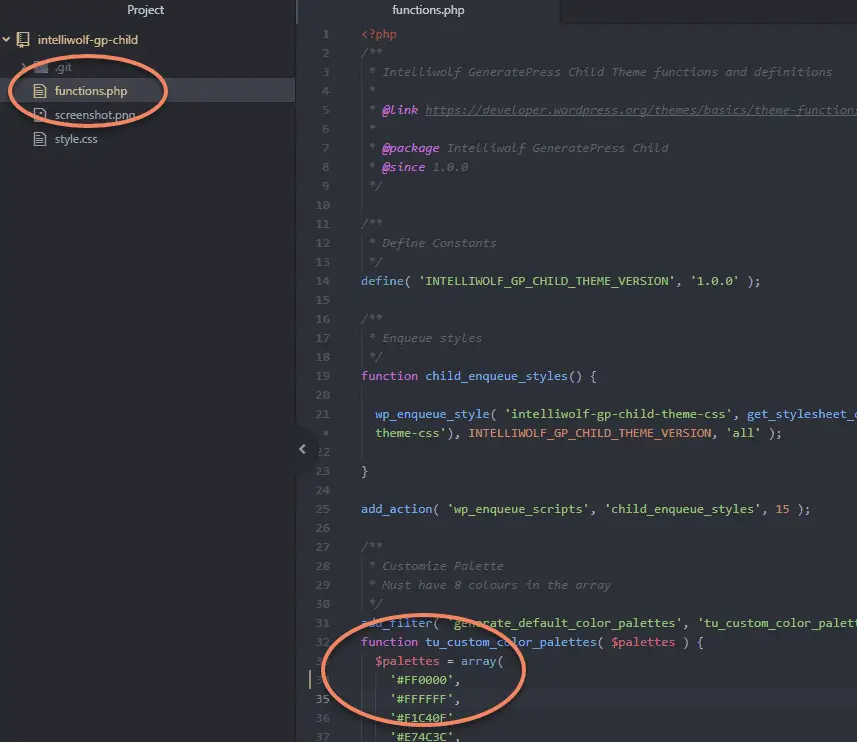Switch to the Project panel tab
The width and height of the screenshot is (857, 742).
[x=145, y=10]
